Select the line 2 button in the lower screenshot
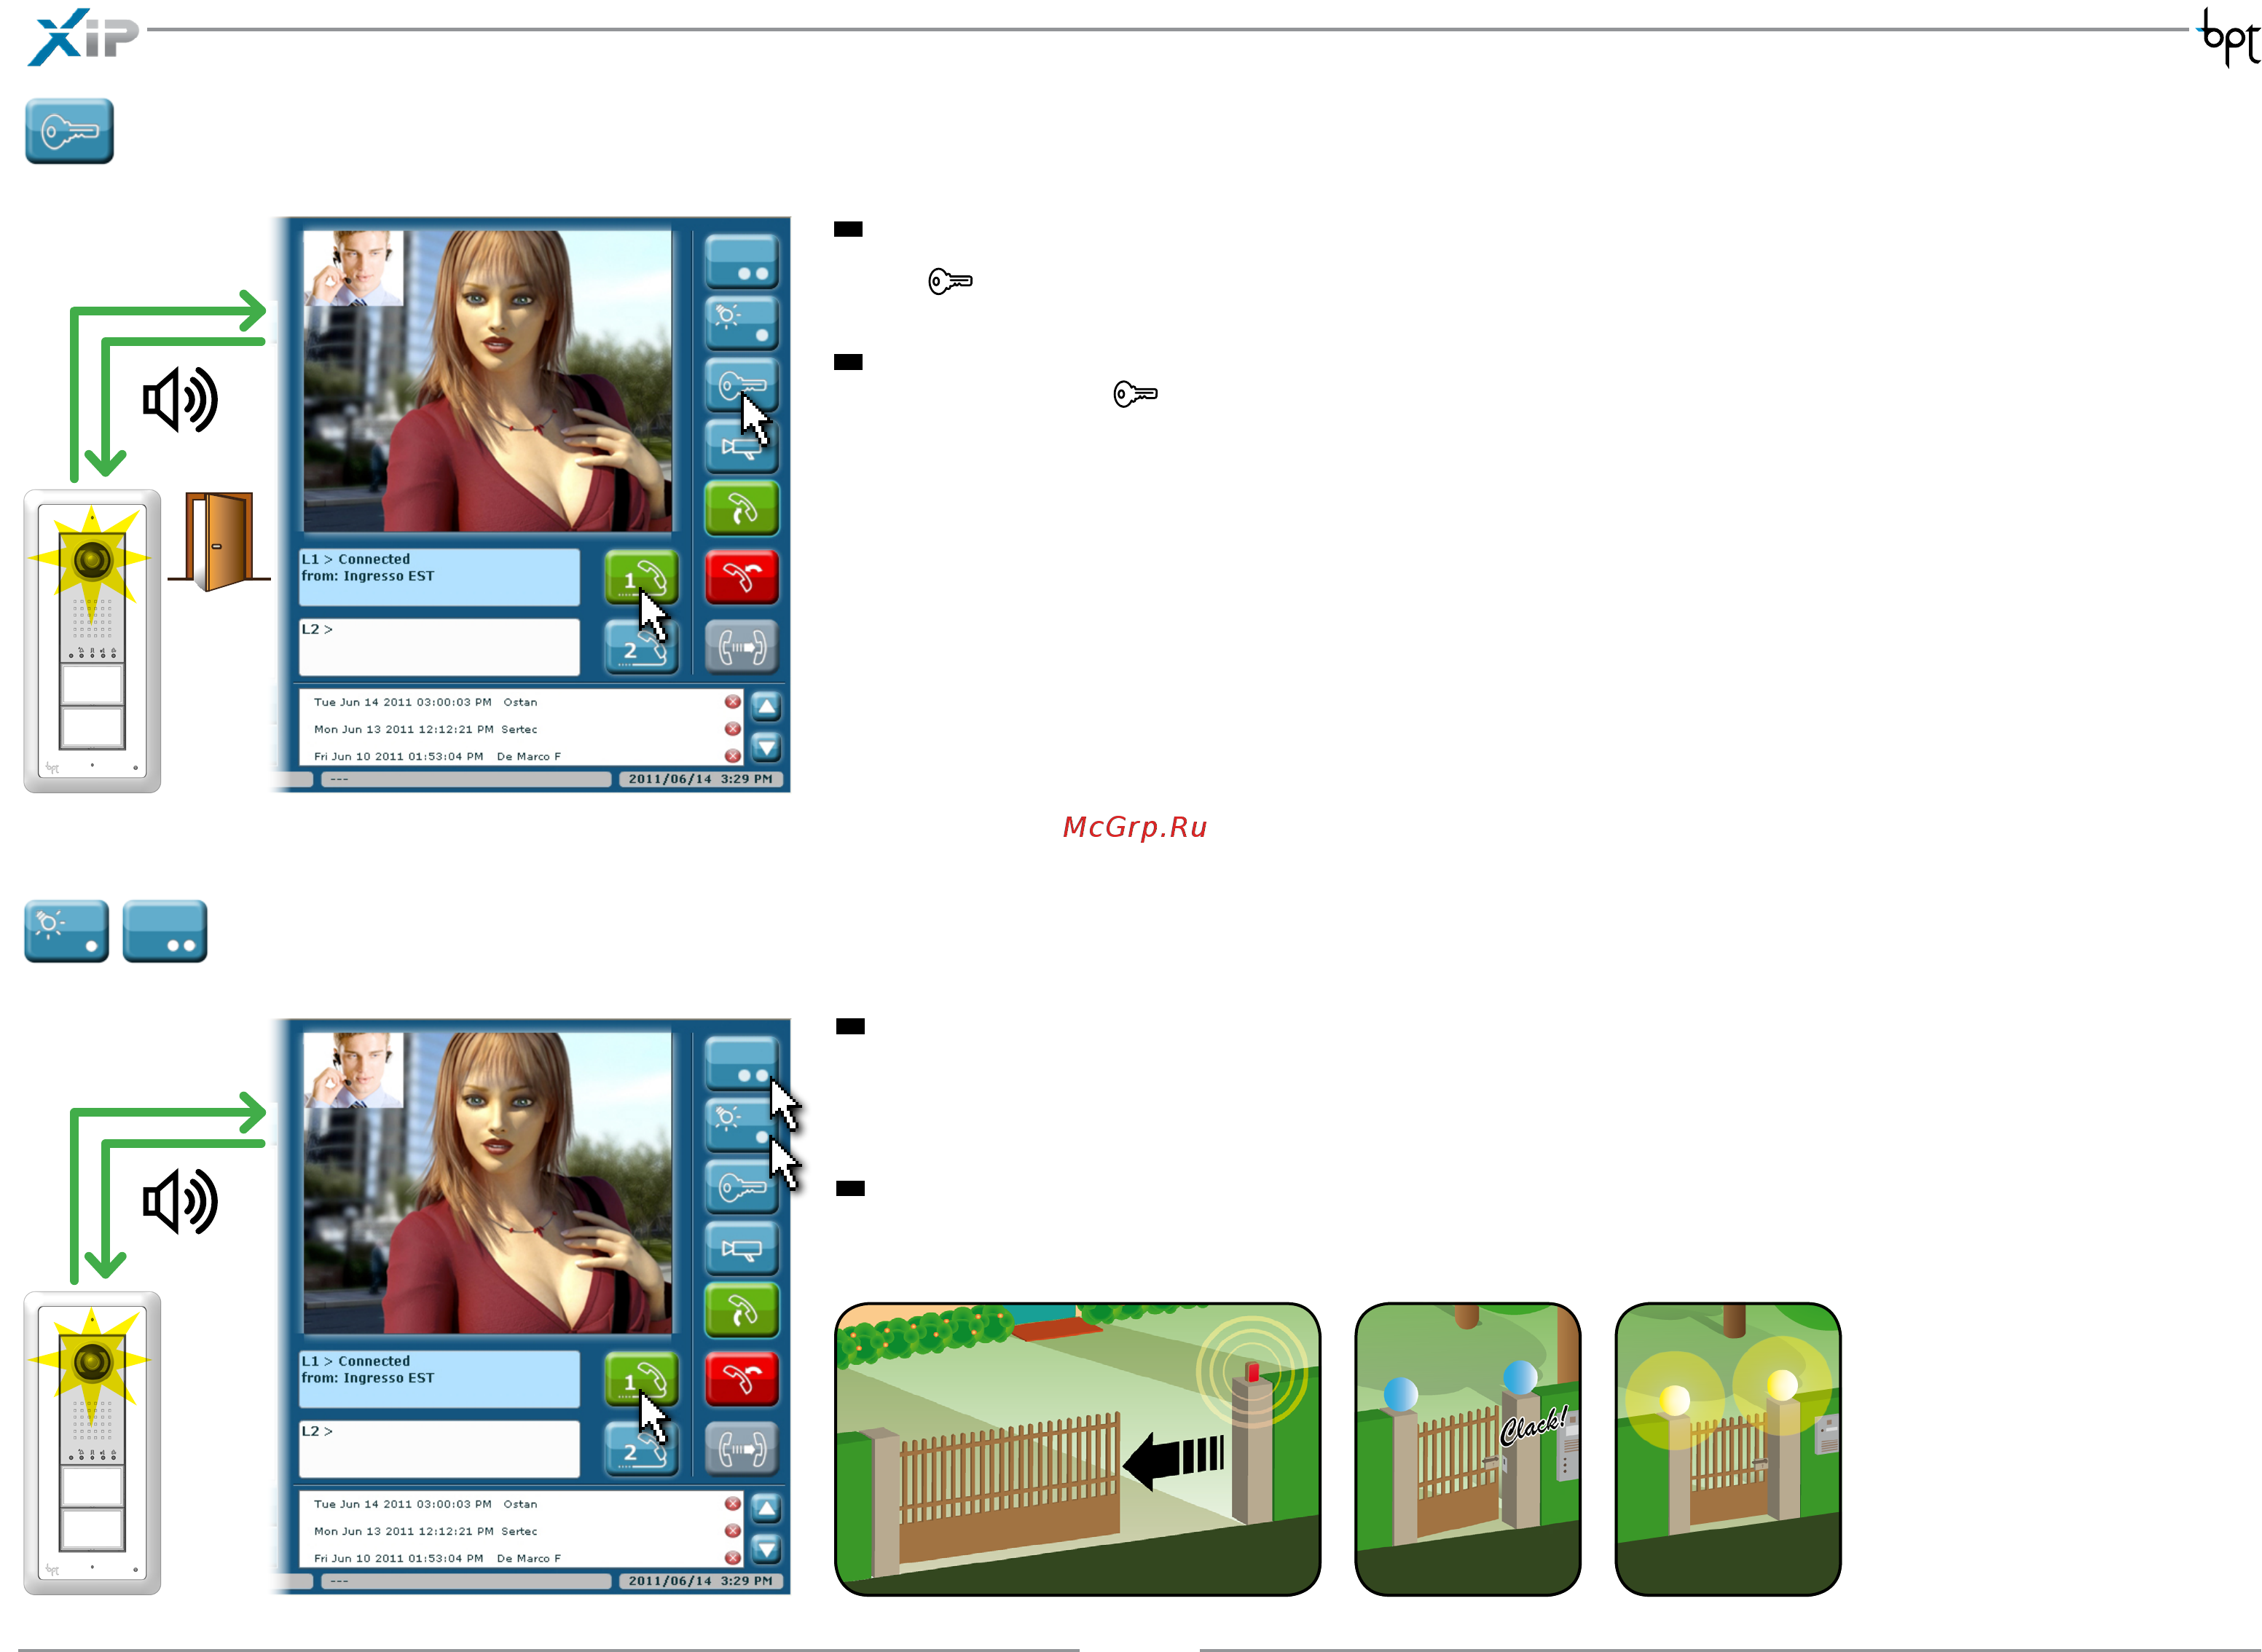This screenshot has height=1652, width=2262. tap(641, 1449)
